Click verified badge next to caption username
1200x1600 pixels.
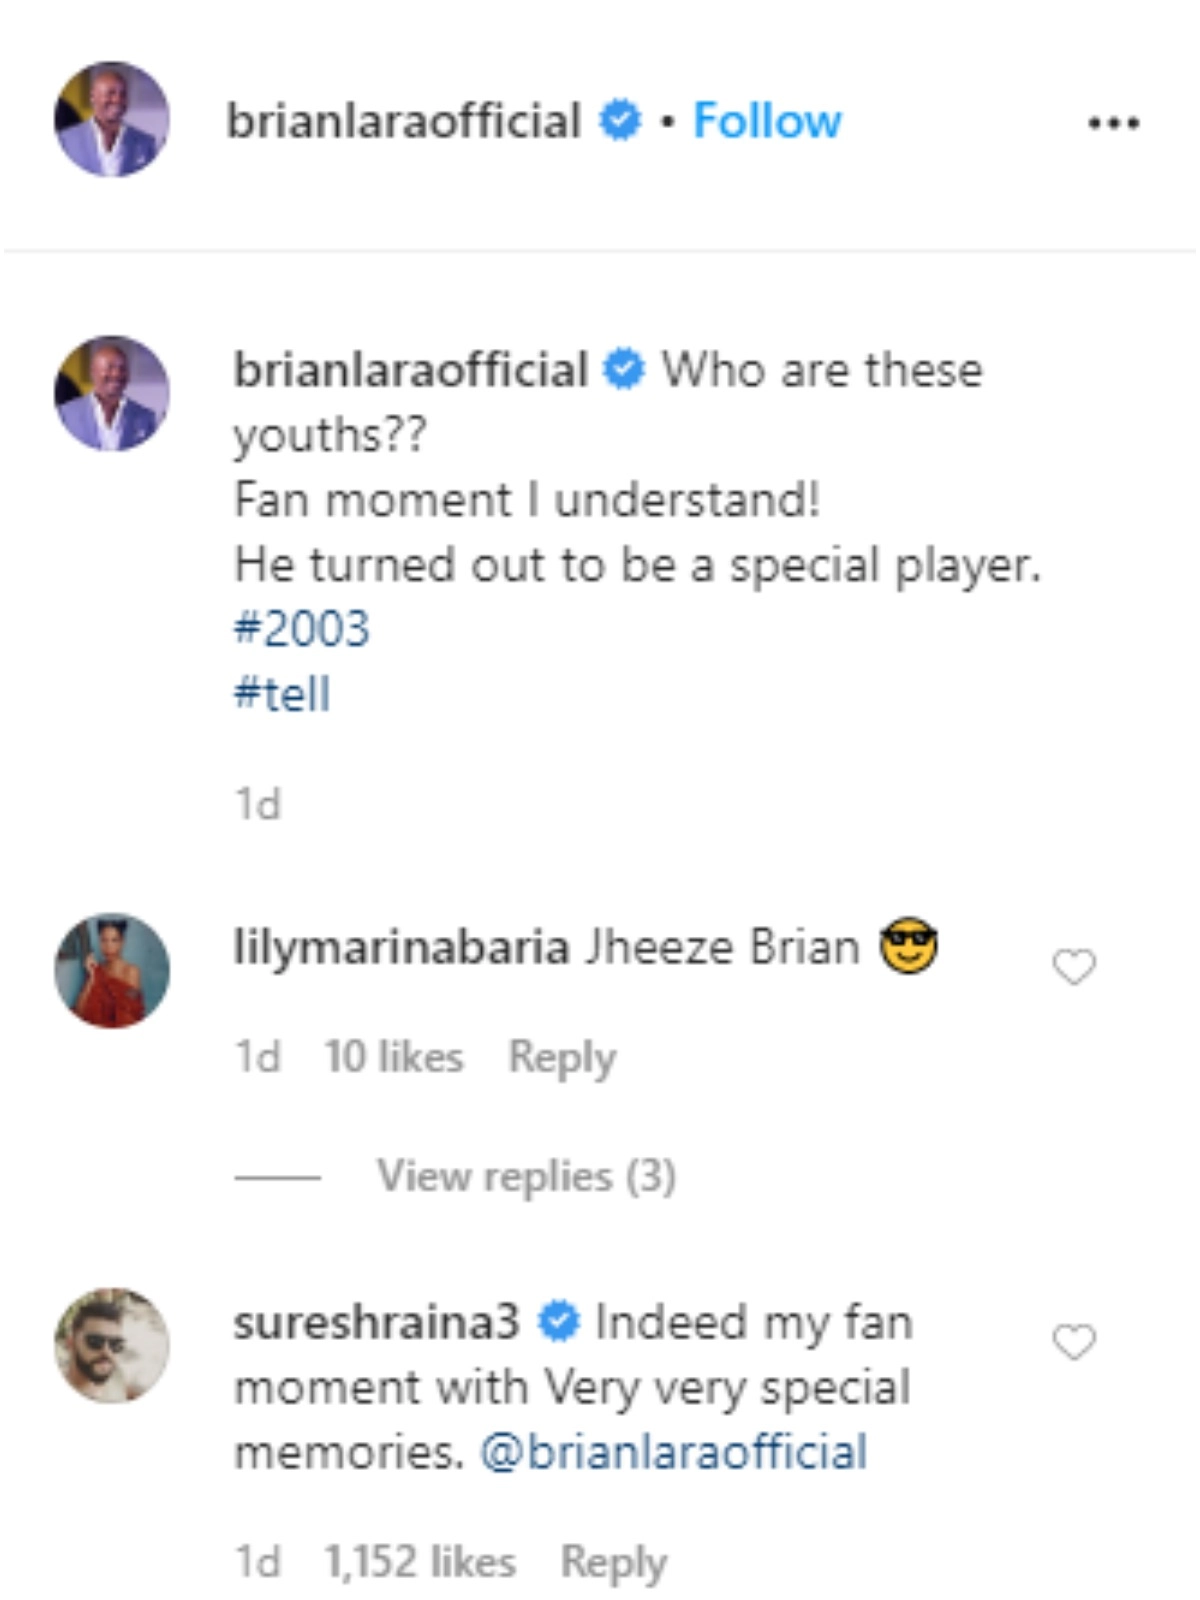(625, 370)
